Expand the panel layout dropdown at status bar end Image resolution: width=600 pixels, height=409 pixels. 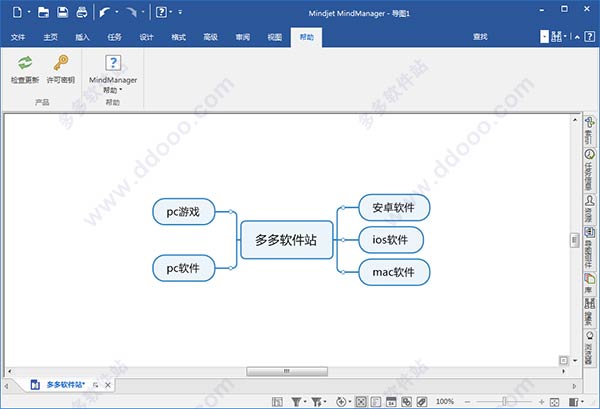[582, 402]
